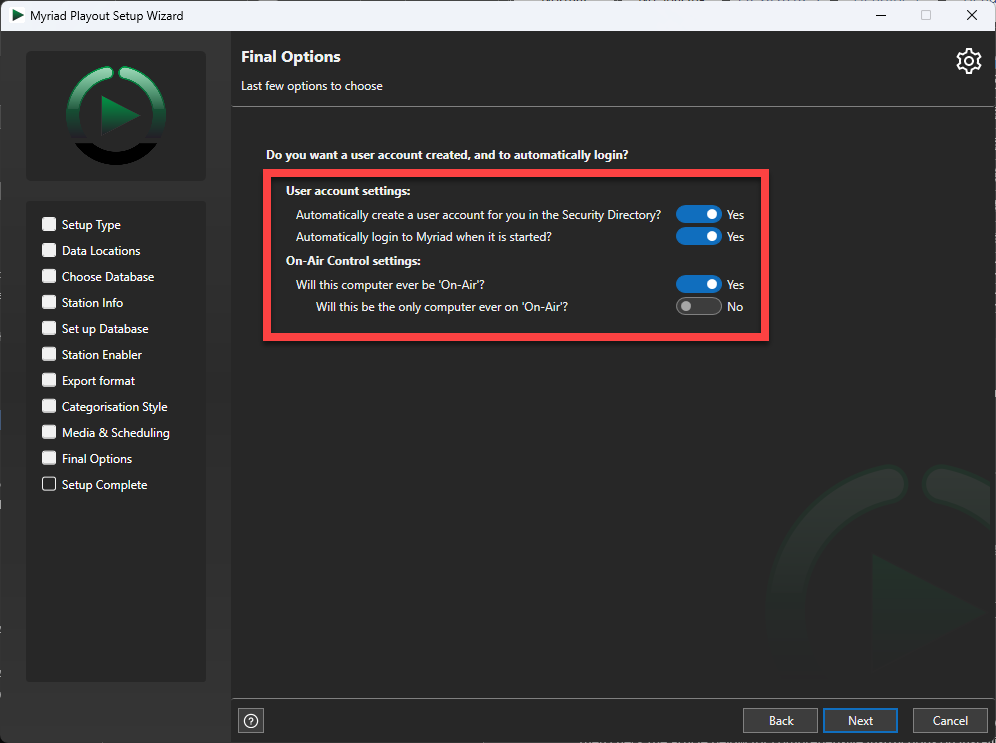Click the Media & Scheduling checkbox

[49, 432]
